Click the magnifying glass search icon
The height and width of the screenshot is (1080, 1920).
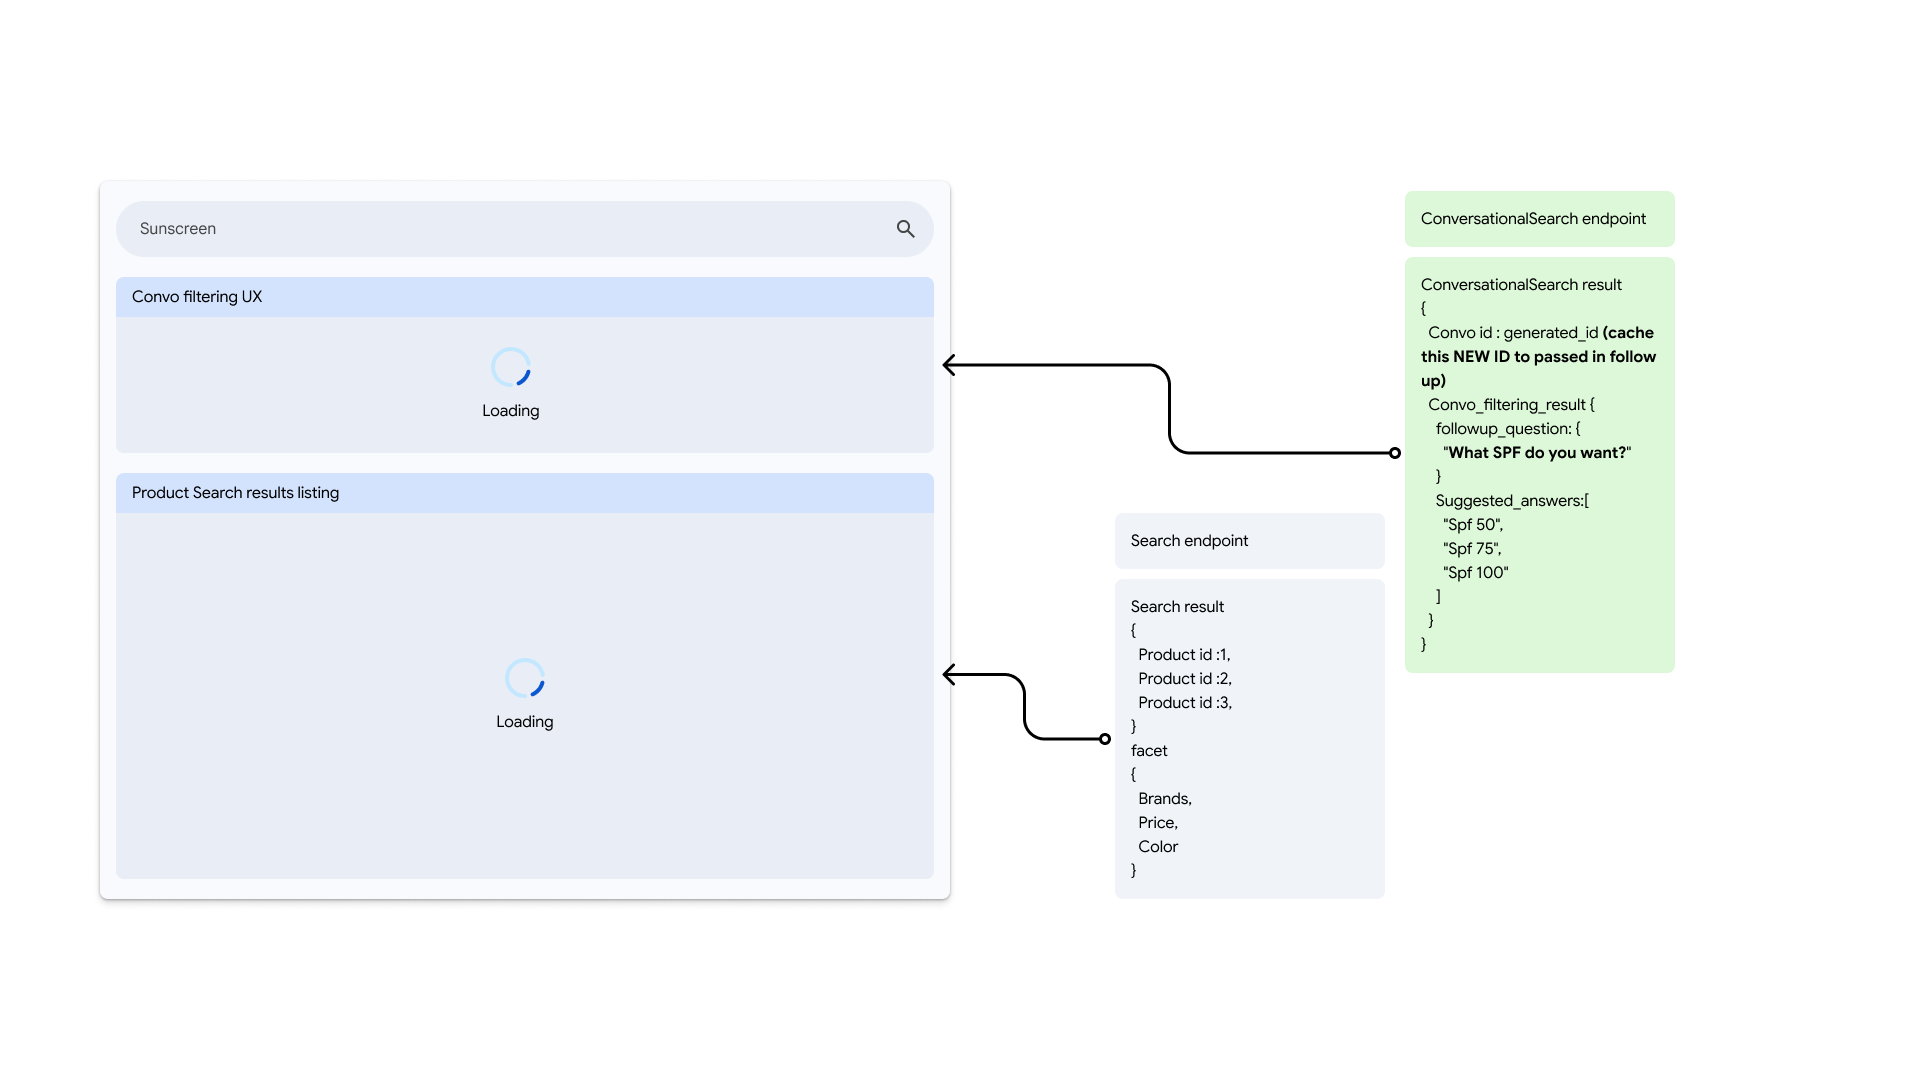[x=905, y=229]
